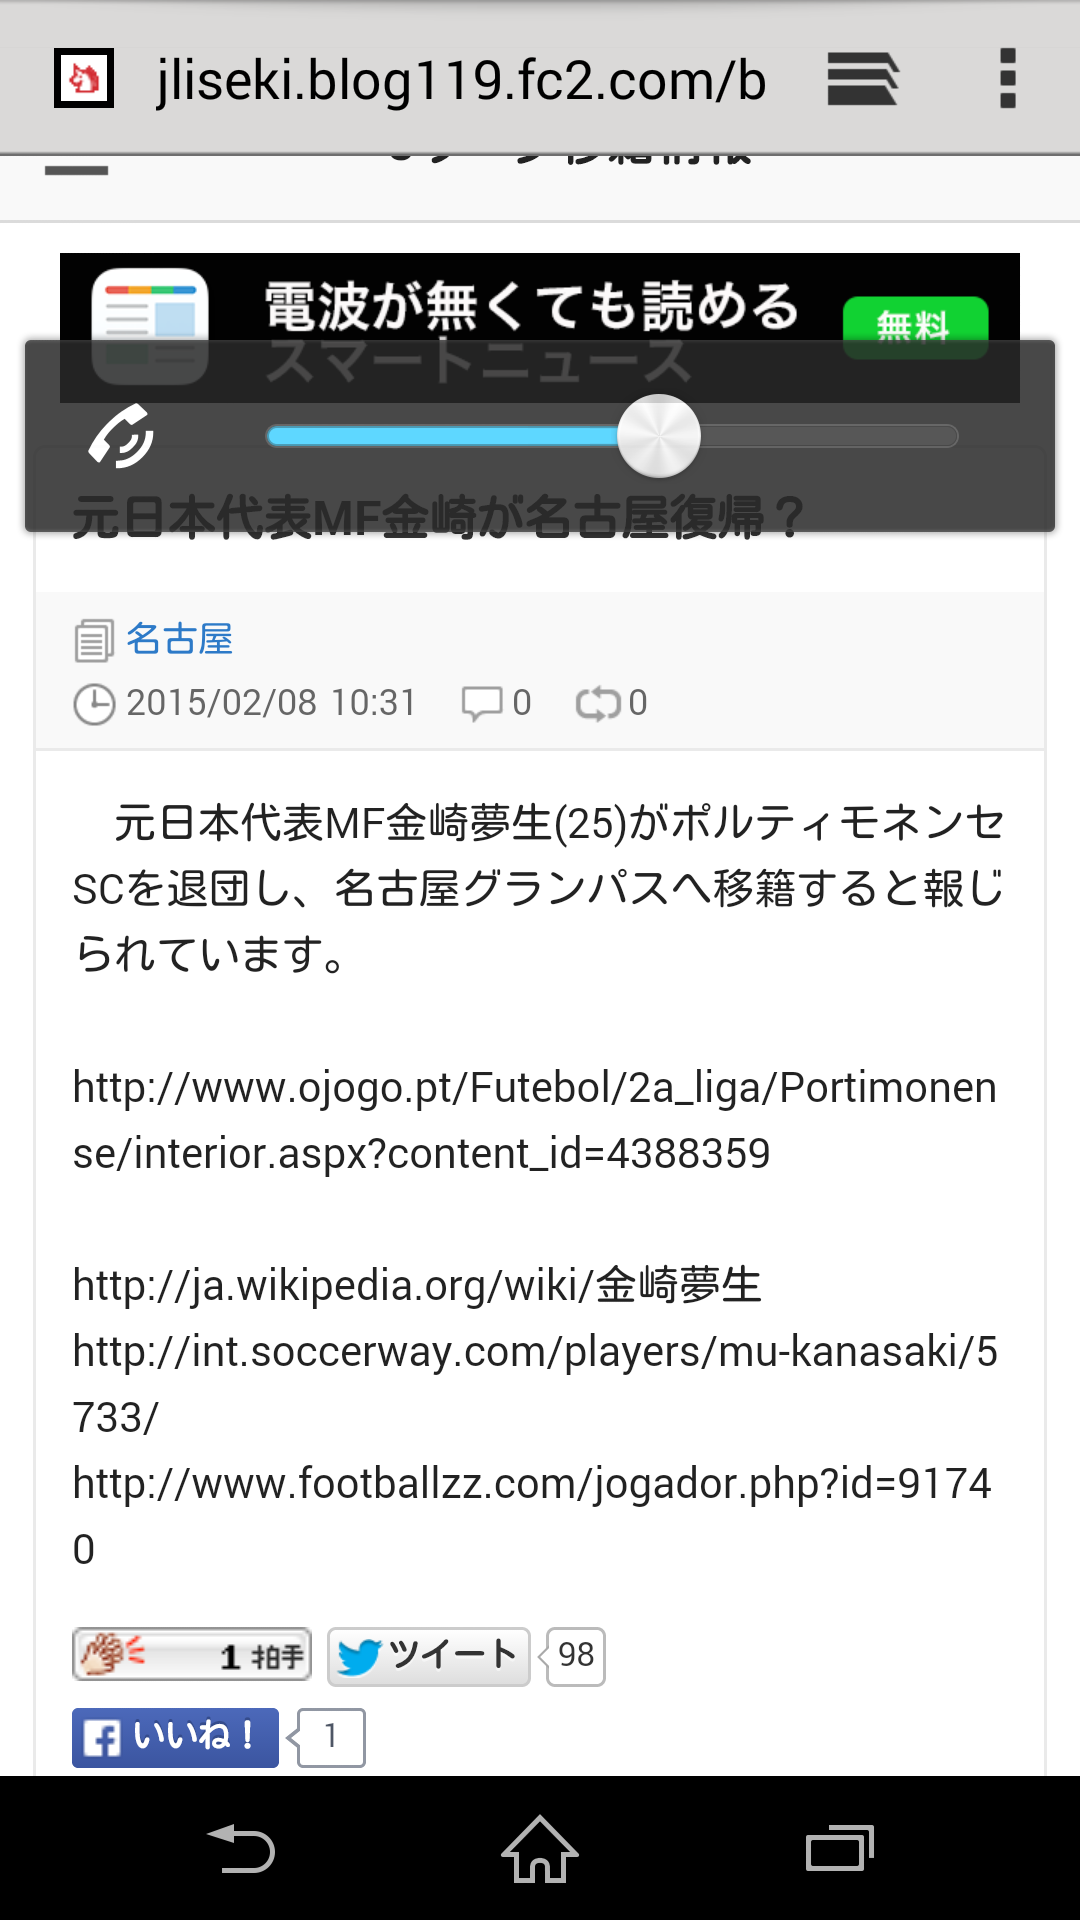
Task: Tap the category document icon beside 名古屋
Action: click(x=94, y=641)
